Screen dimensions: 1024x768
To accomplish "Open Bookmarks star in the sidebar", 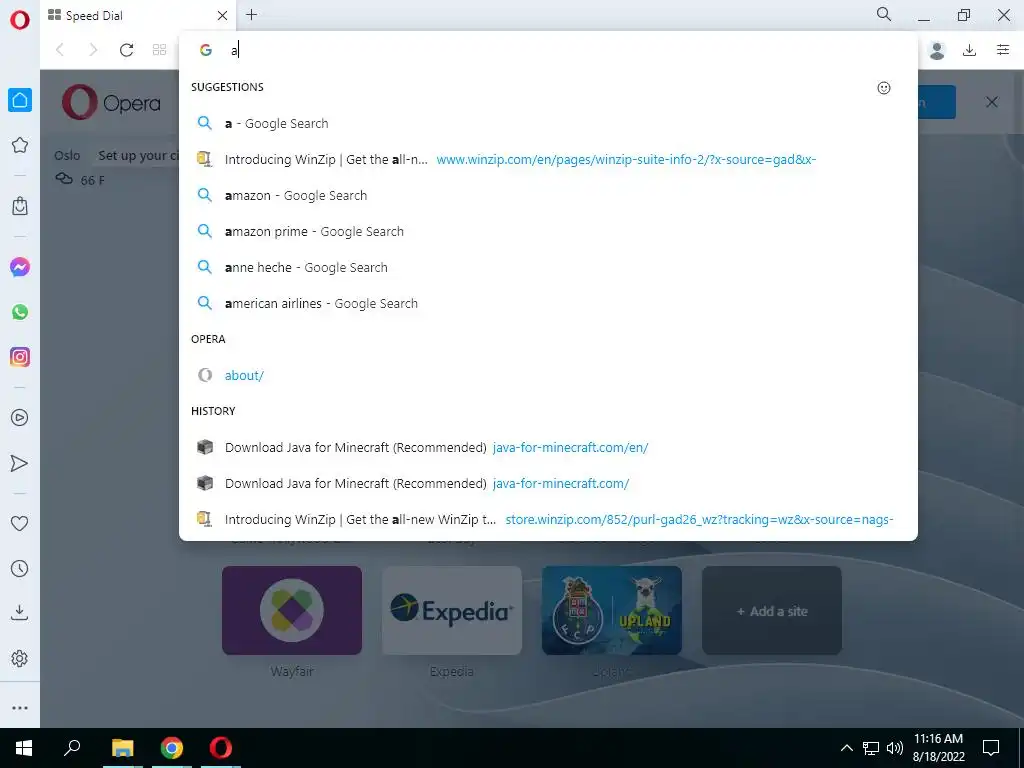I will coord(20,145).
